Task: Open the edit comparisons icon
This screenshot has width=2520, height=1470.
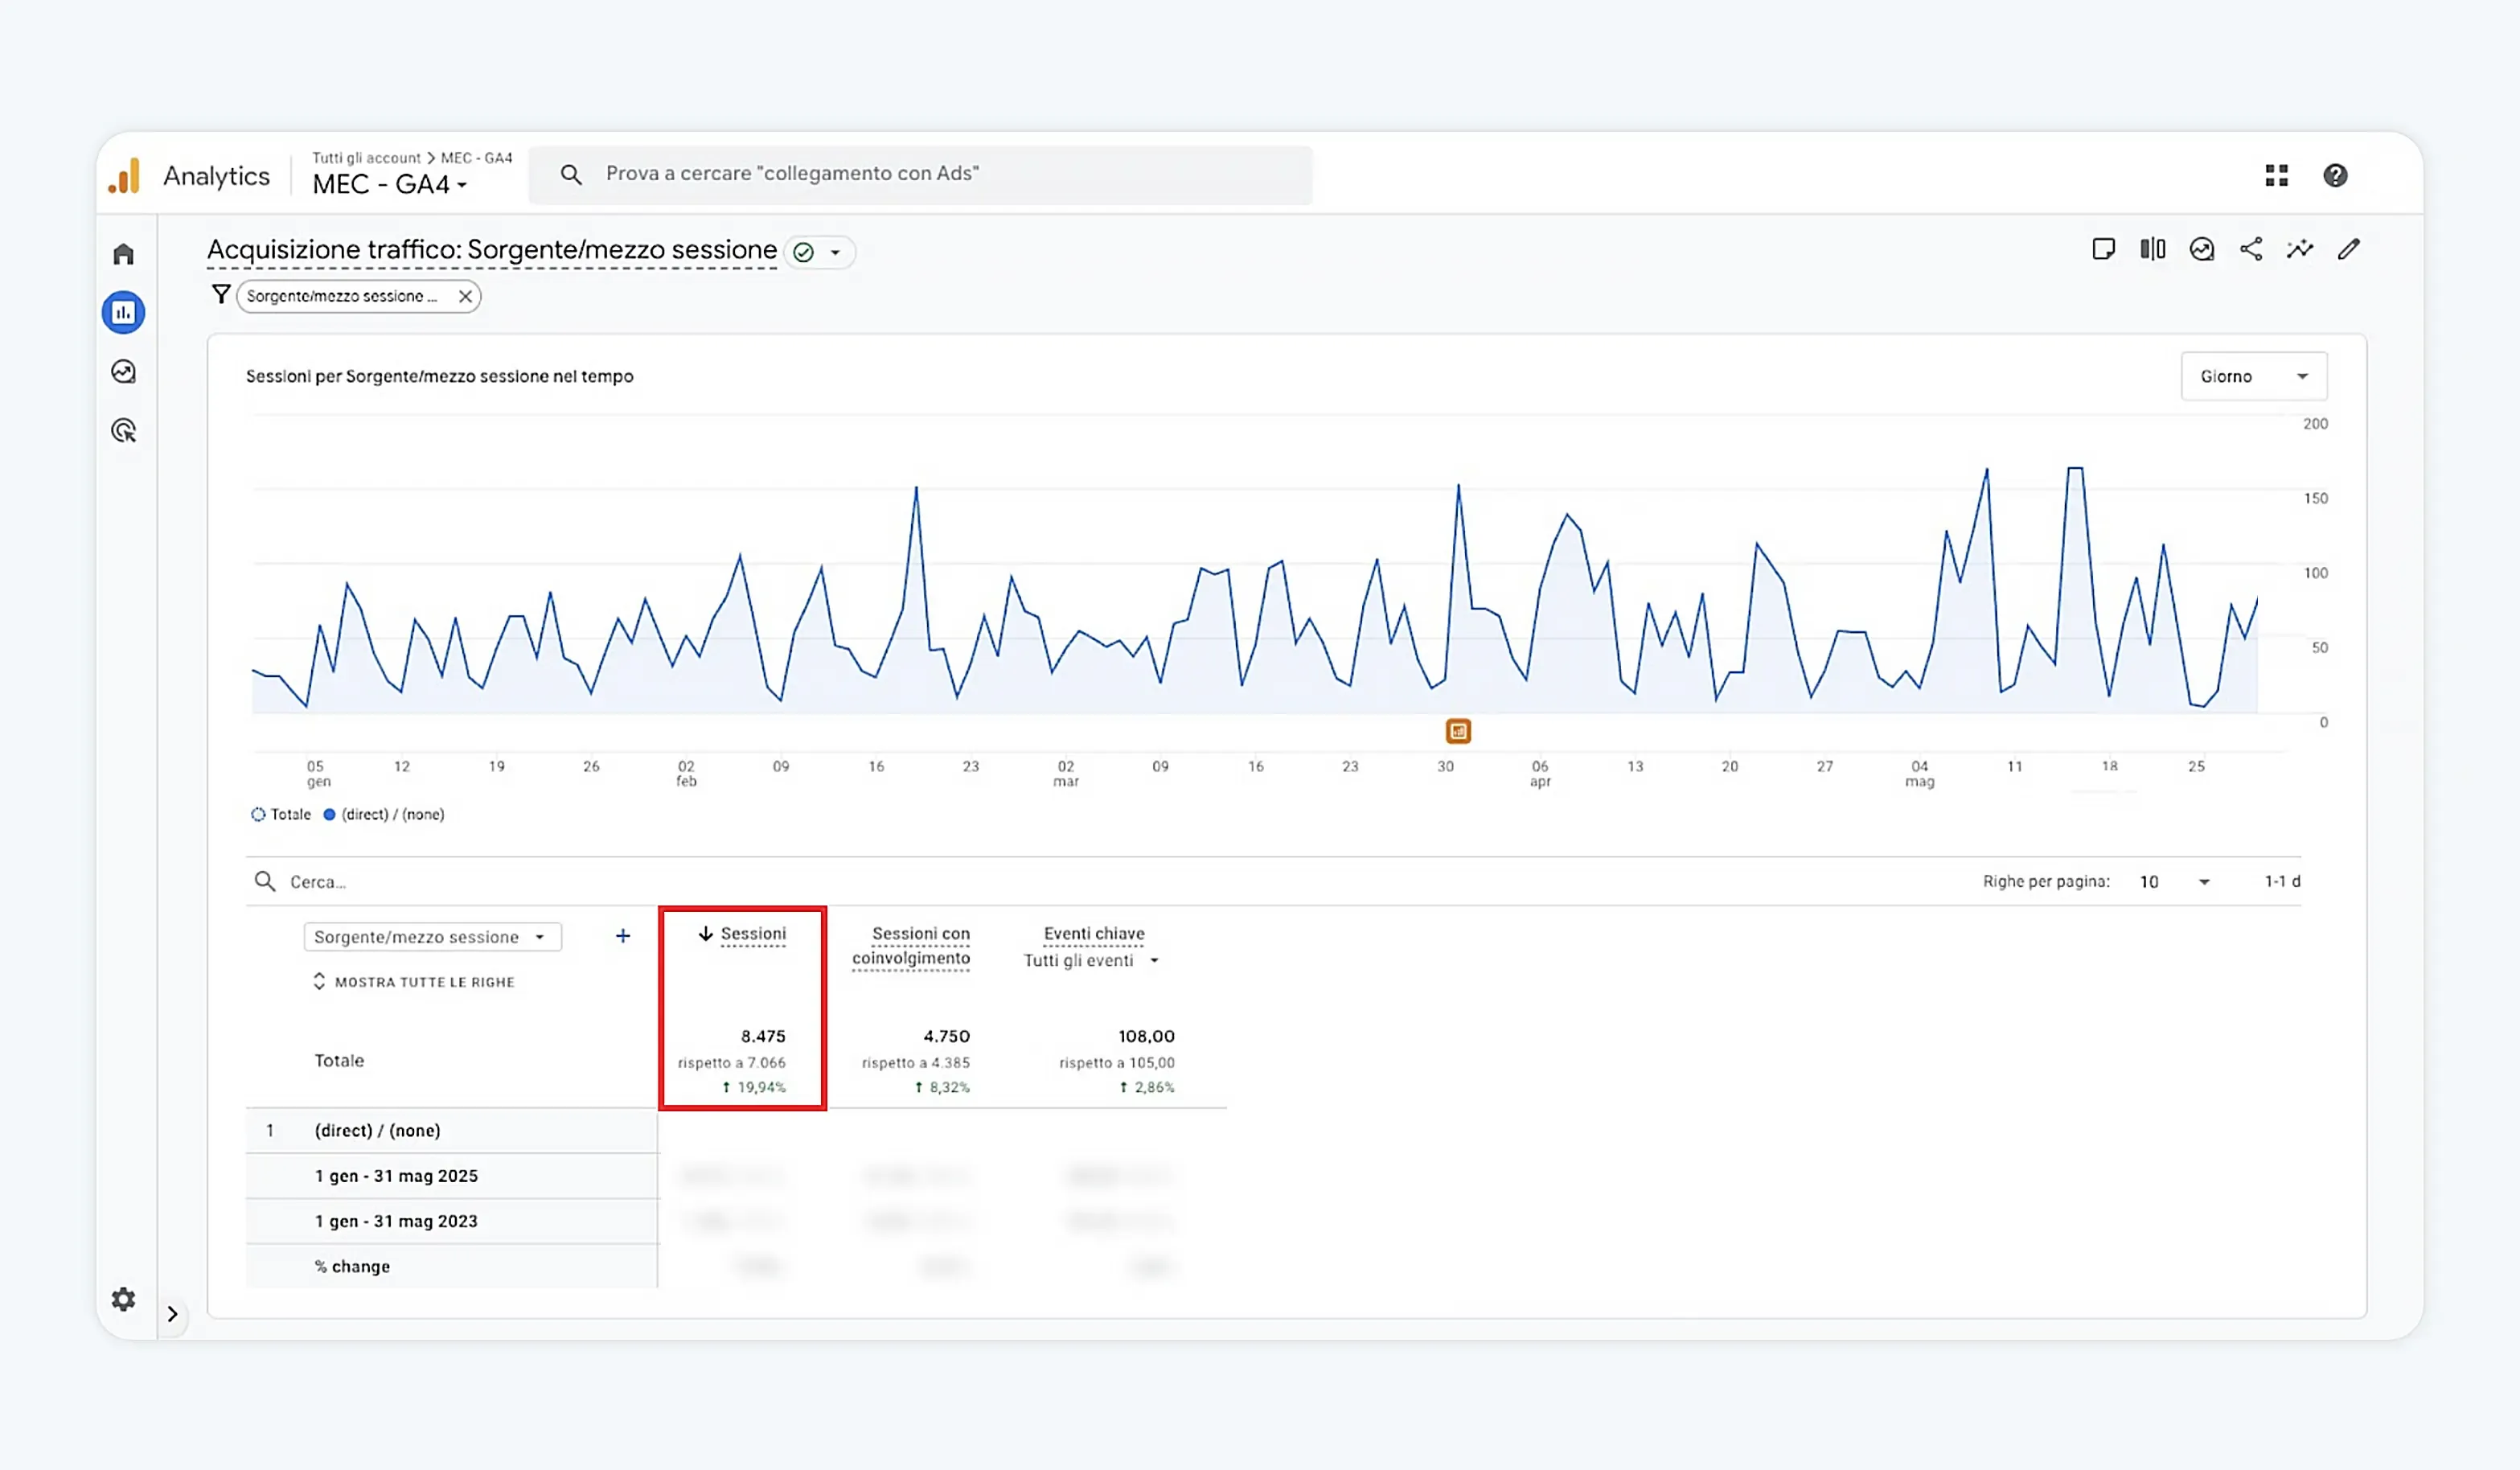Action: point(2152,249)
